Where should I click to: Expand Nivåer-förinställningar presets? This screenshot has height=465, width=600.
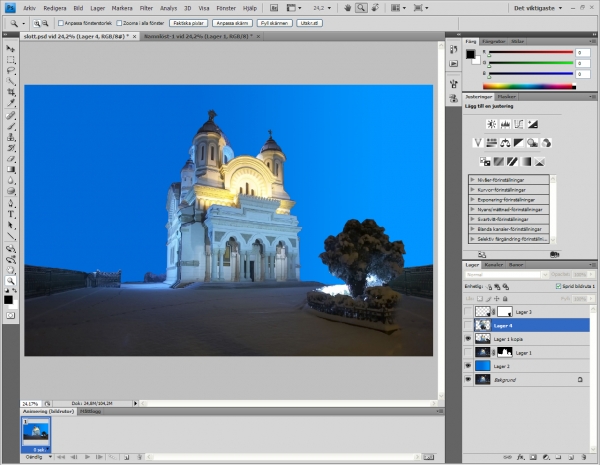click(x=473, y=179)
